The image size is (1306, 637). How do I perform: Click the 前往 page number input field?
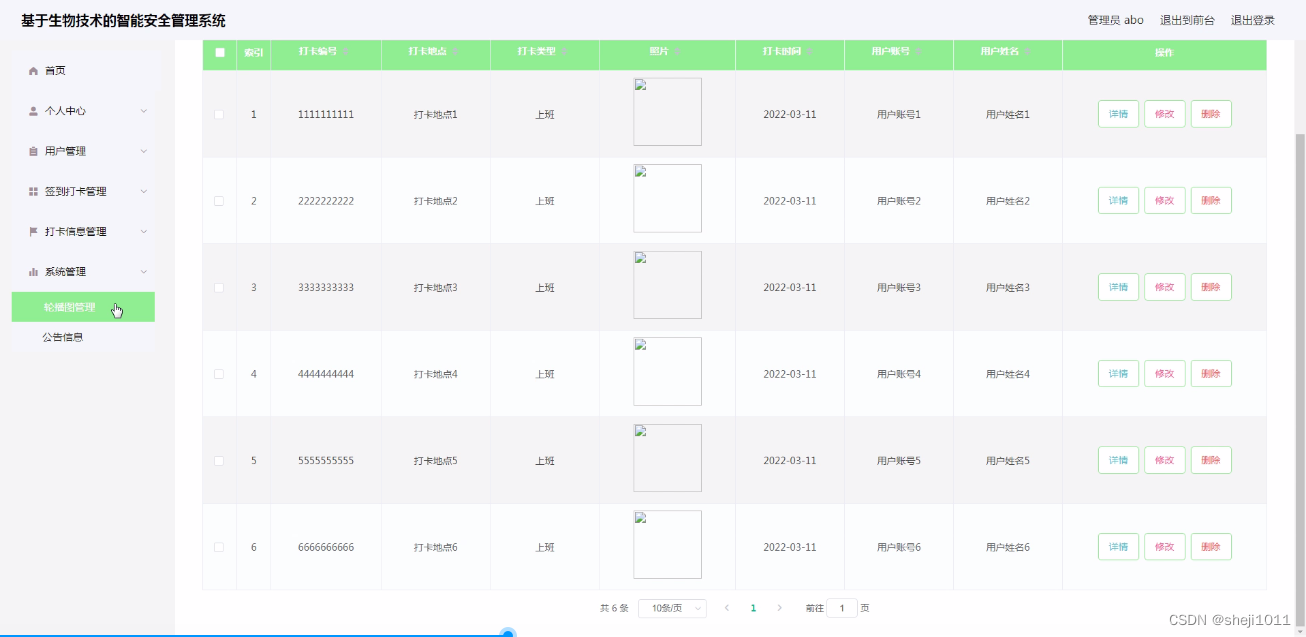click(841, 607)
